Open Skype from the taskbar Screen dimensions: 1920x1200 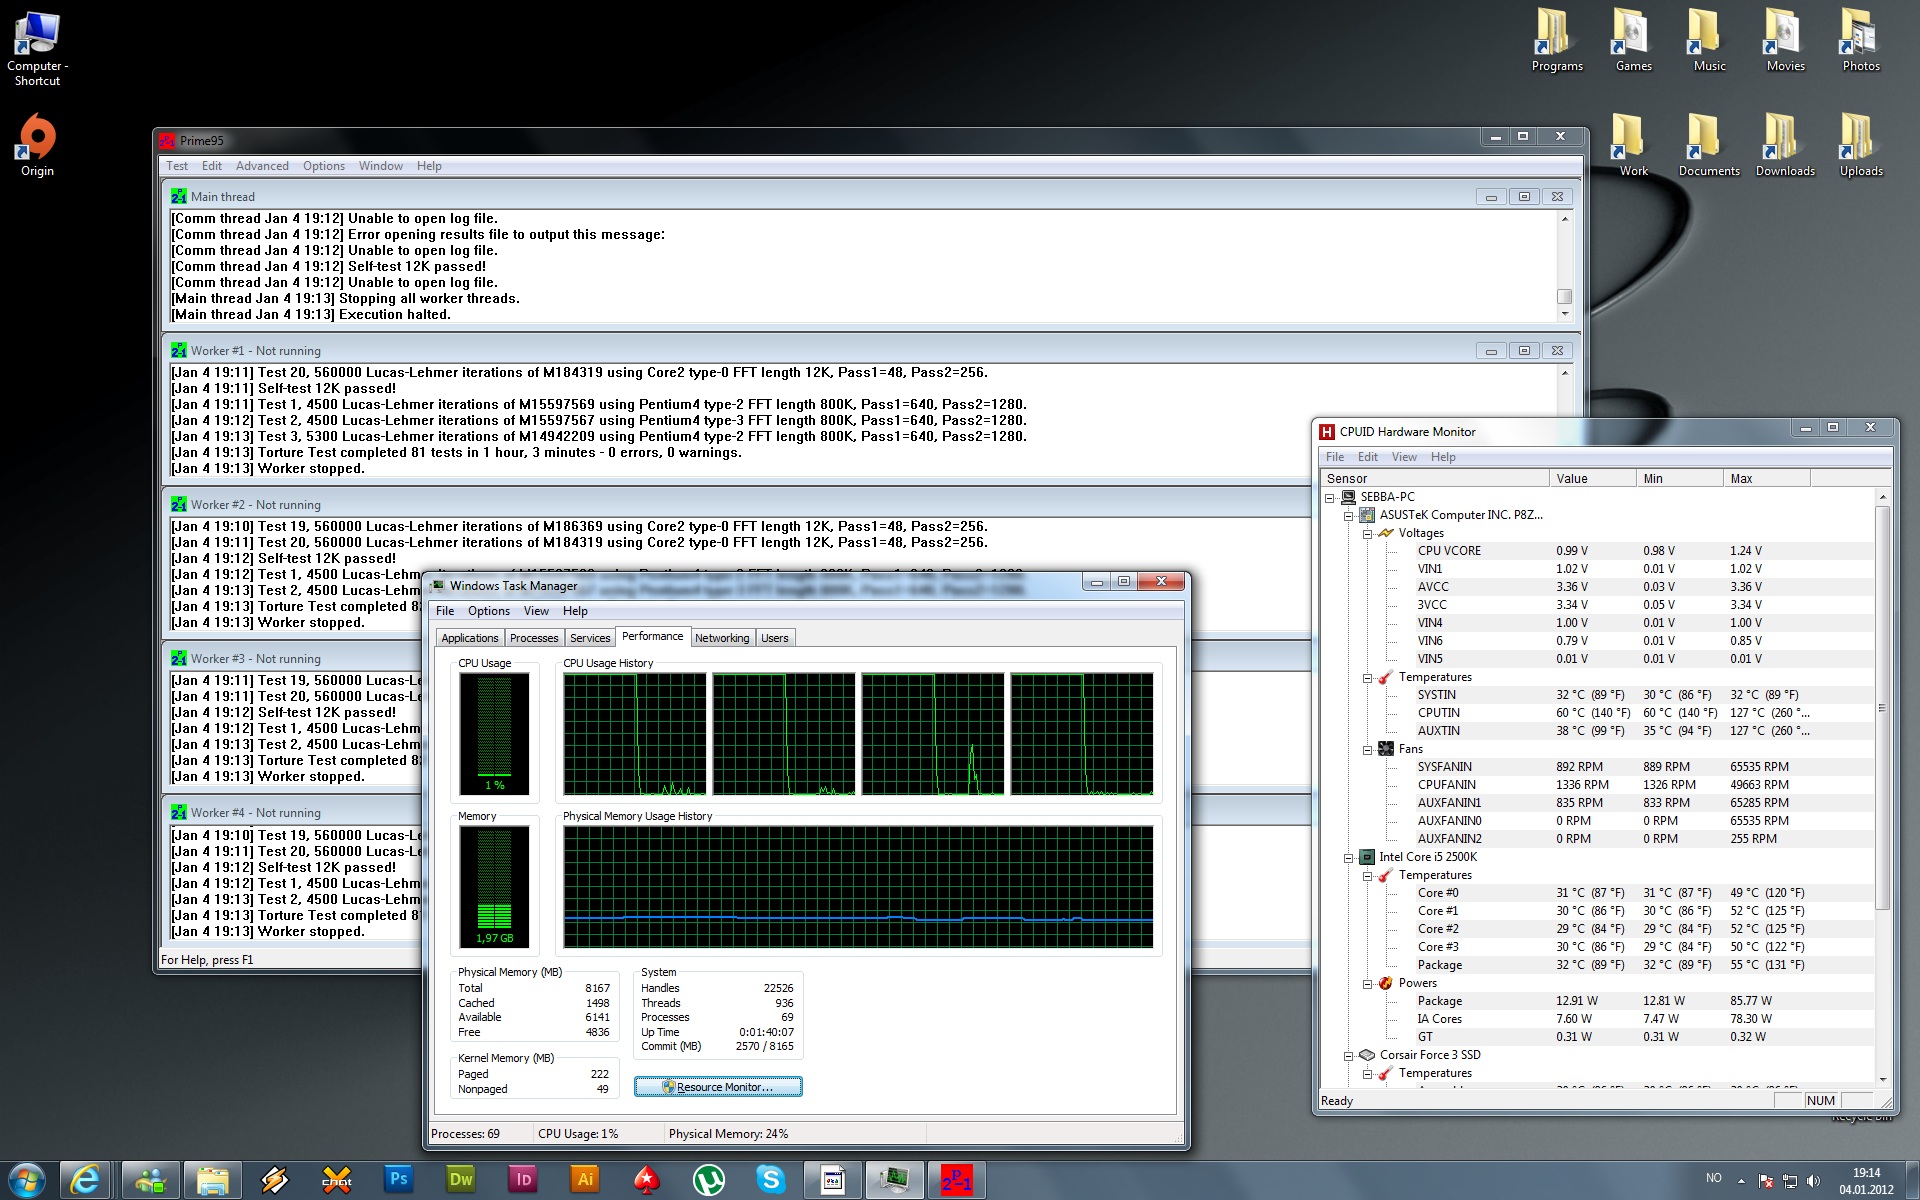[x=771, y=1180]
